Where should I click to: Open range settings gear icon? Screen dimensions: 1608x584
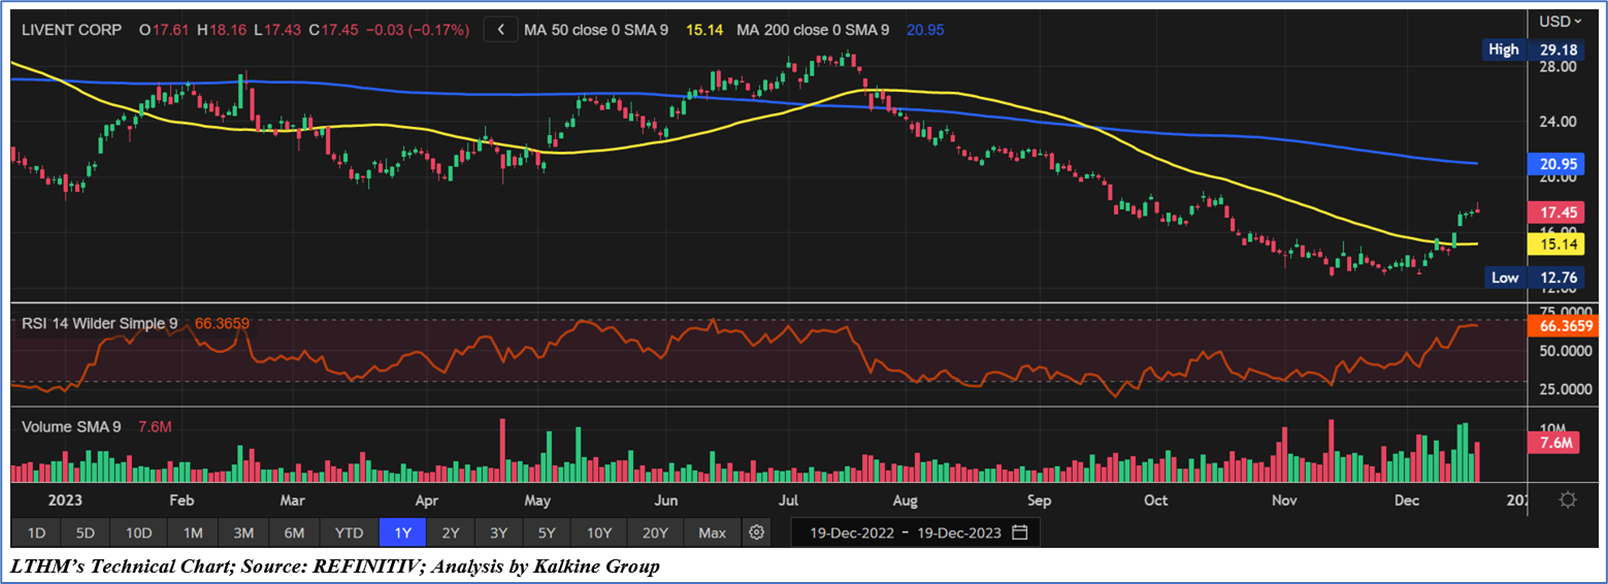(757, 532)
